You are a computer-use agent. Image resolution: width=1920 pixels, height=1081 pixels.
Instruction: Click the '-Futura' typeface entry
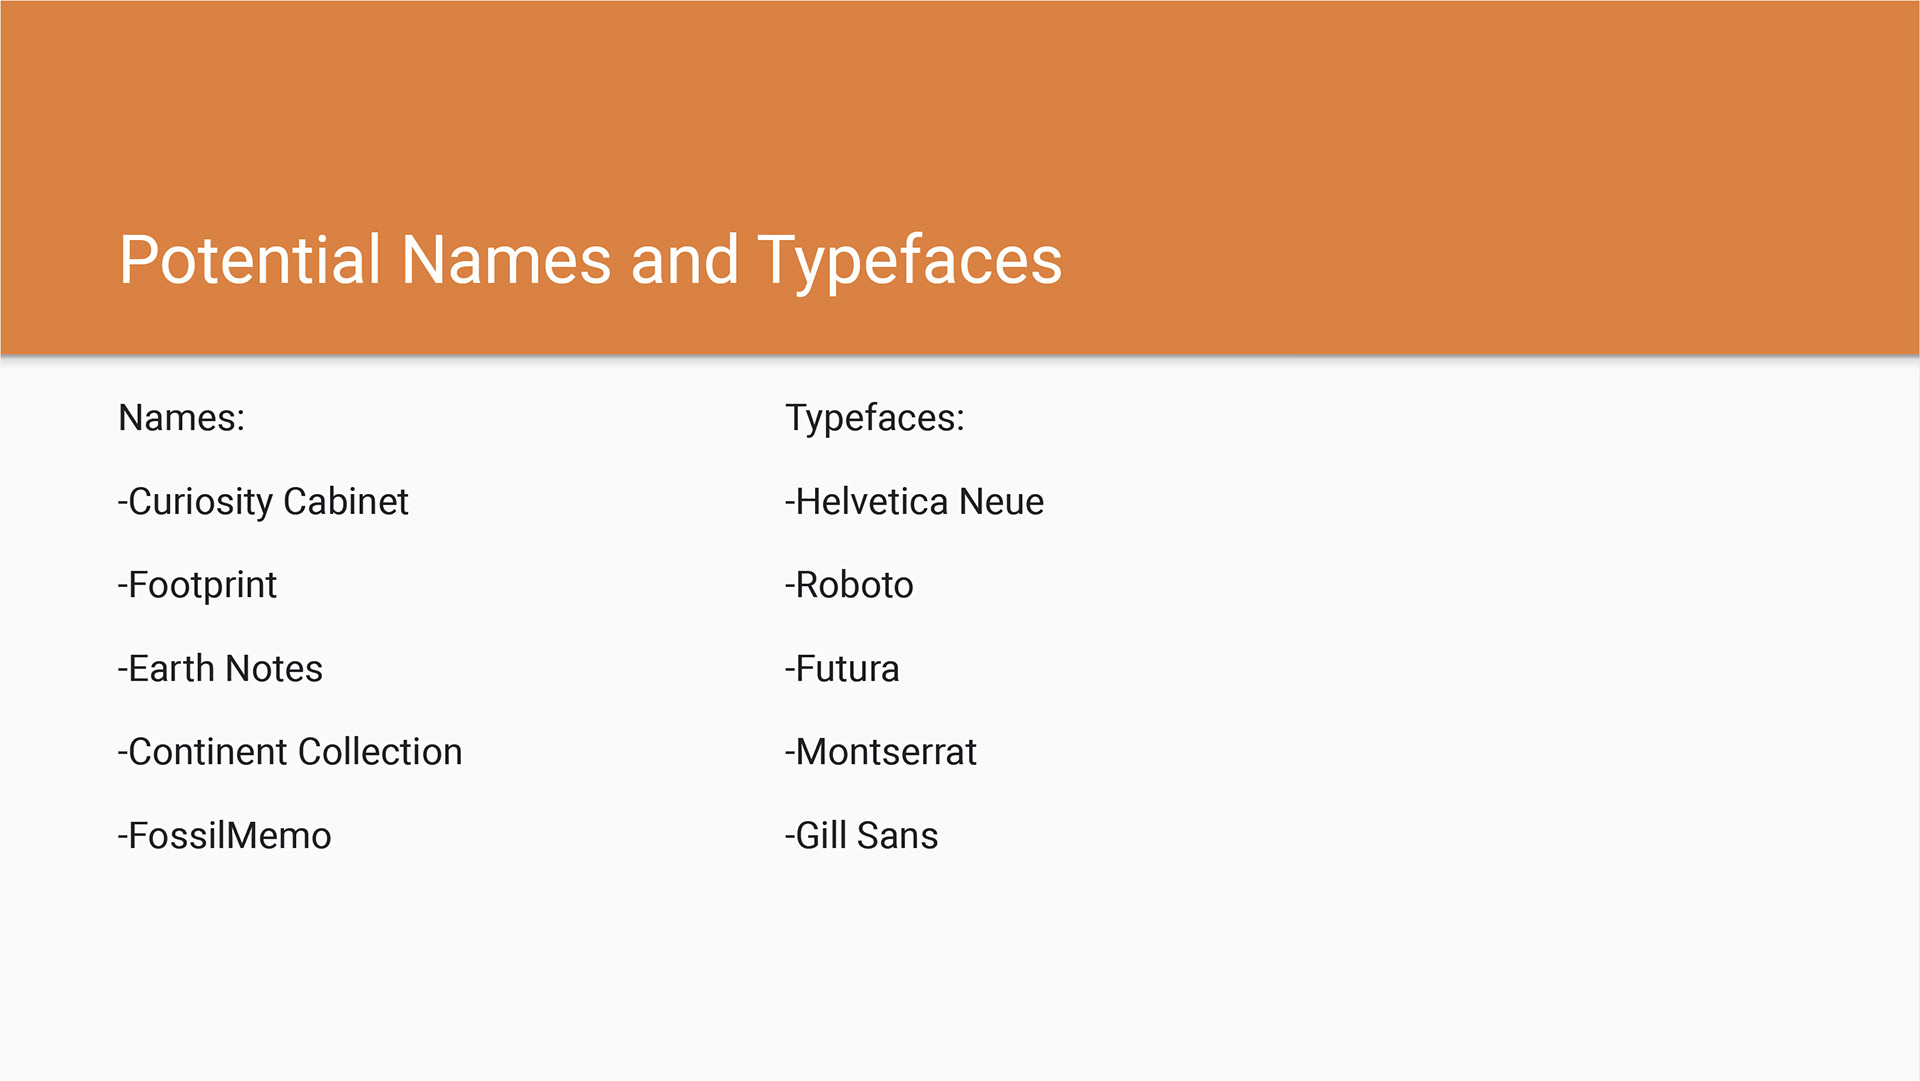842,669
